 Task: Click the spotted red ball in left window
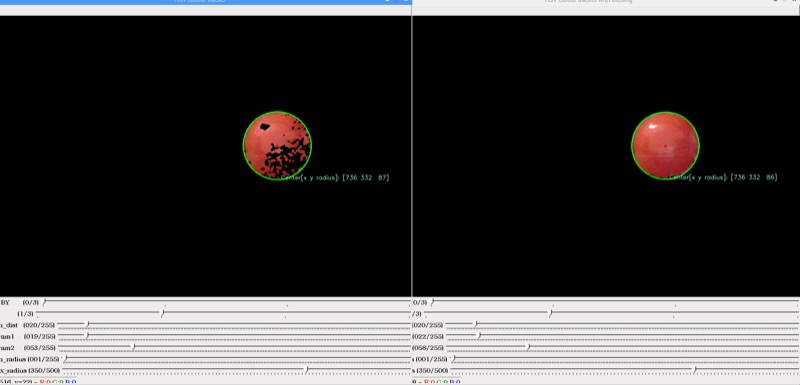click(x=277, y=146)
